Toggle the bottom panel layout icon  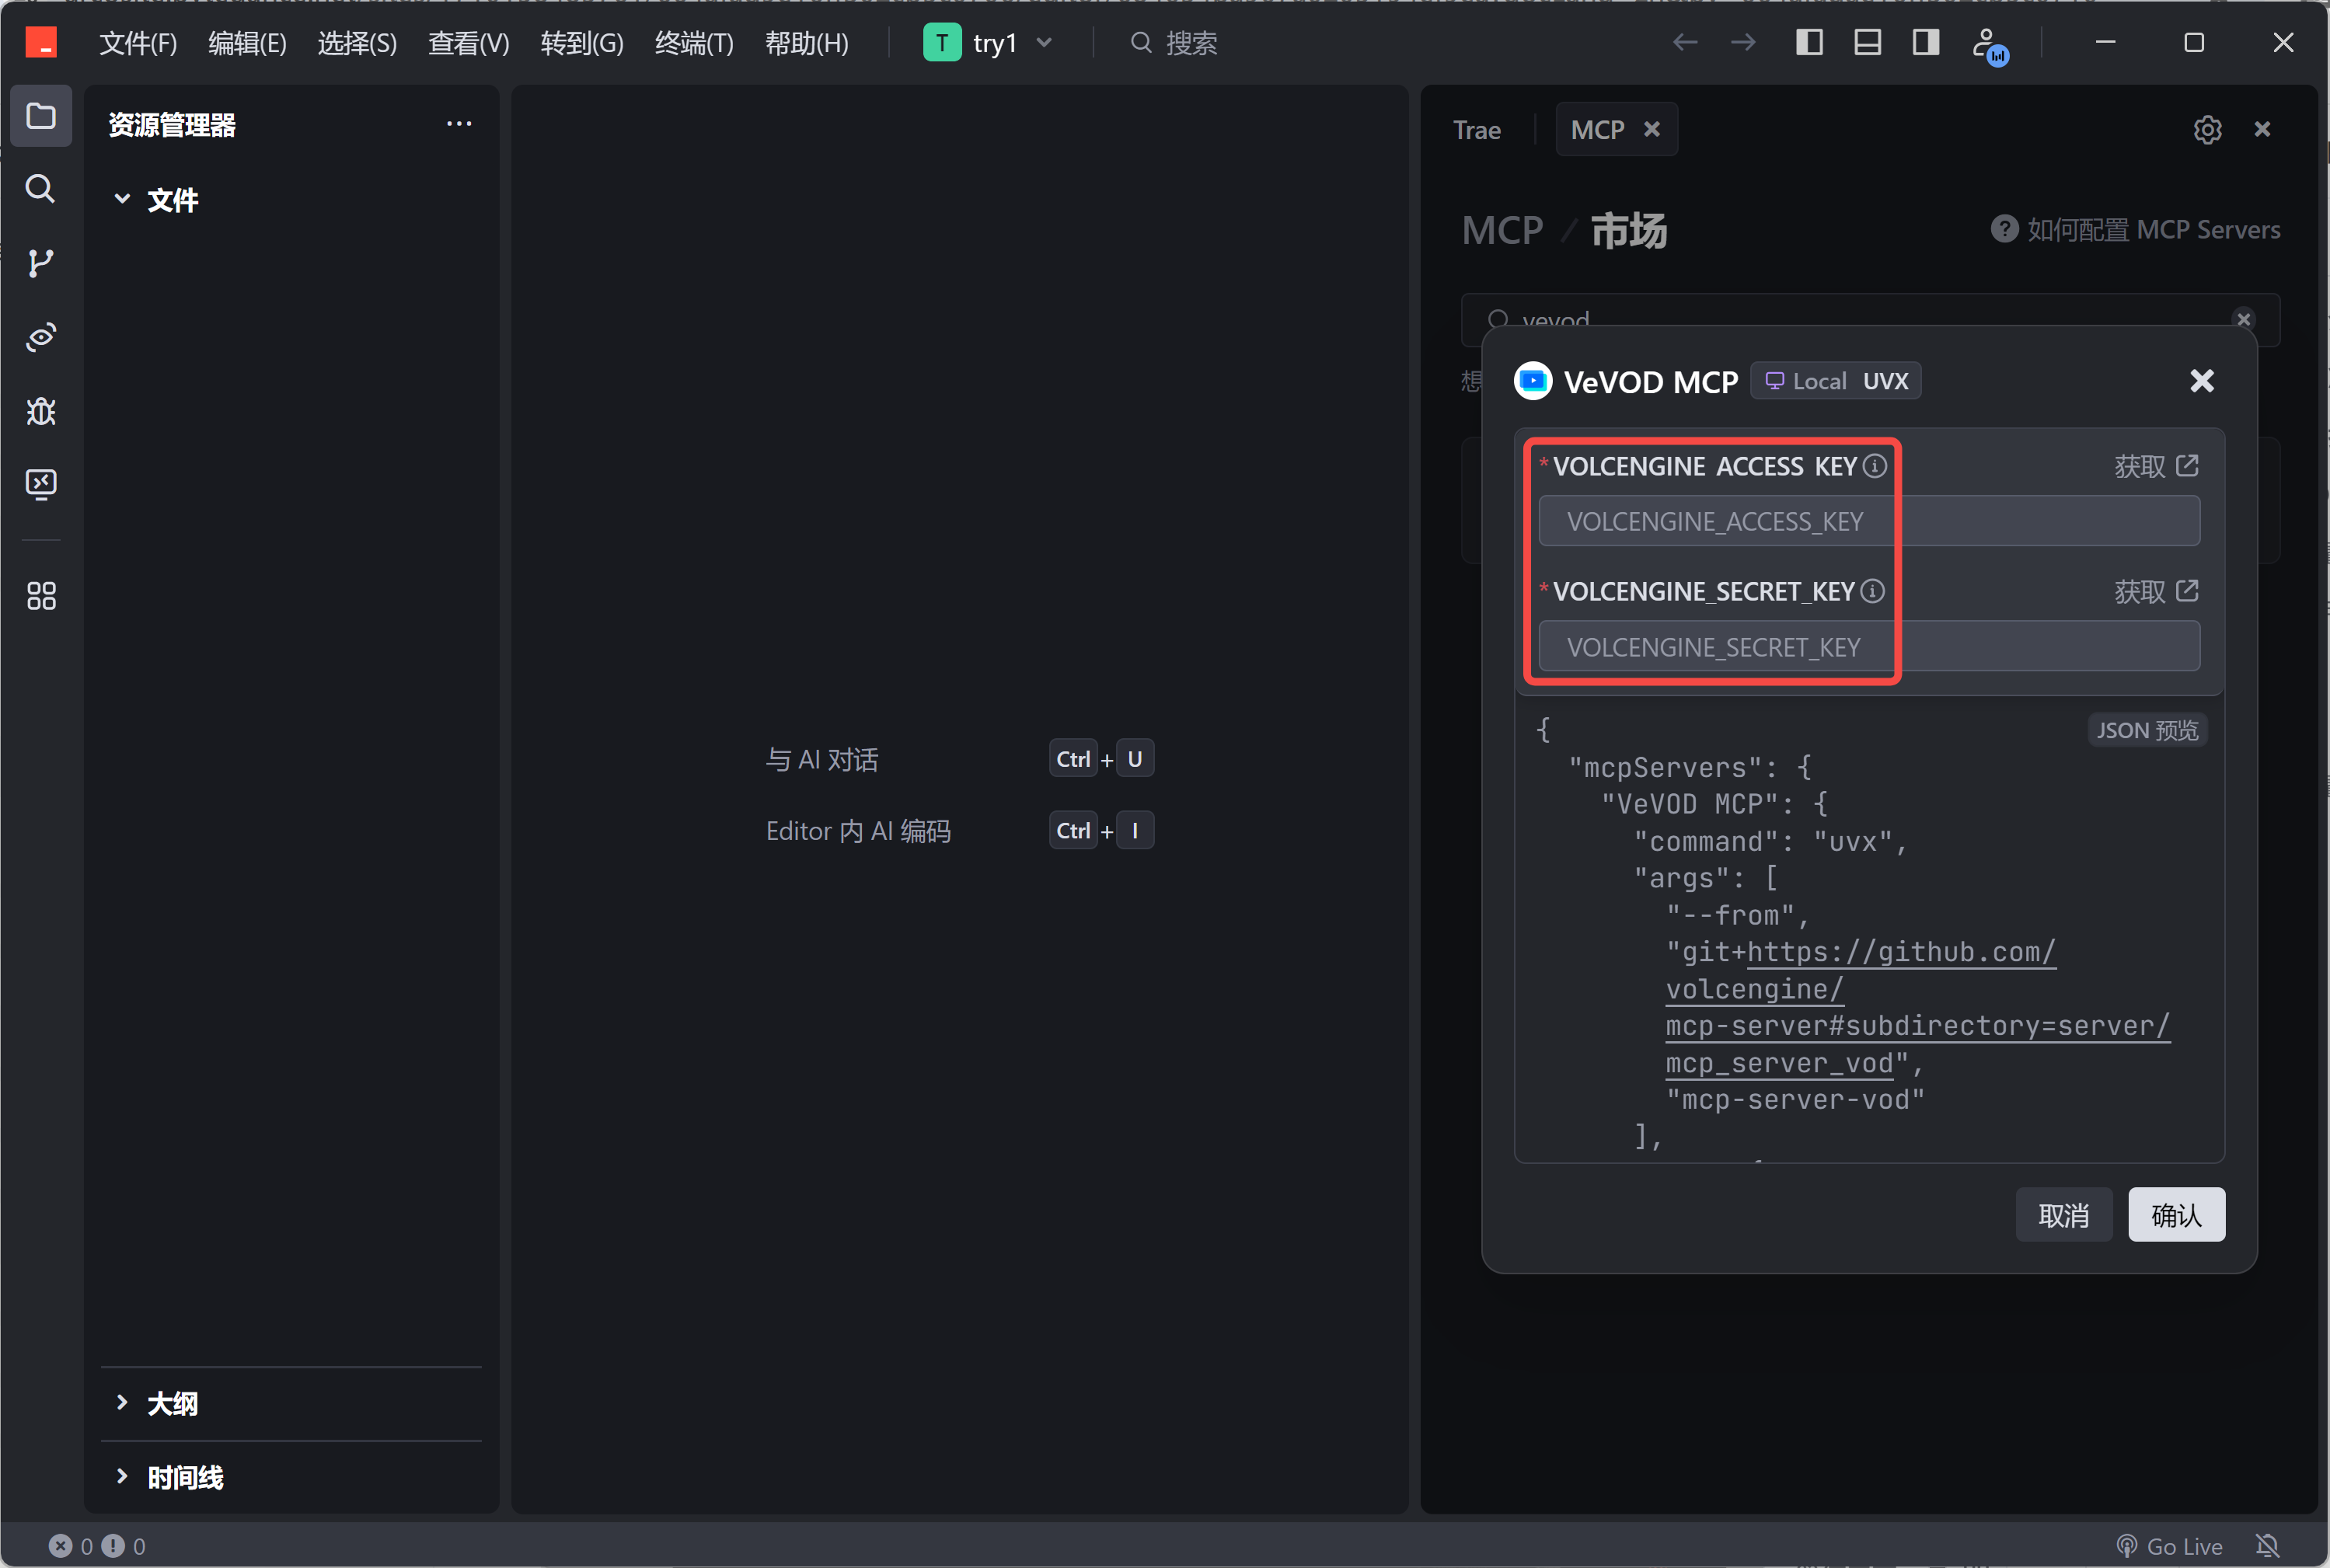point(1867,42)
